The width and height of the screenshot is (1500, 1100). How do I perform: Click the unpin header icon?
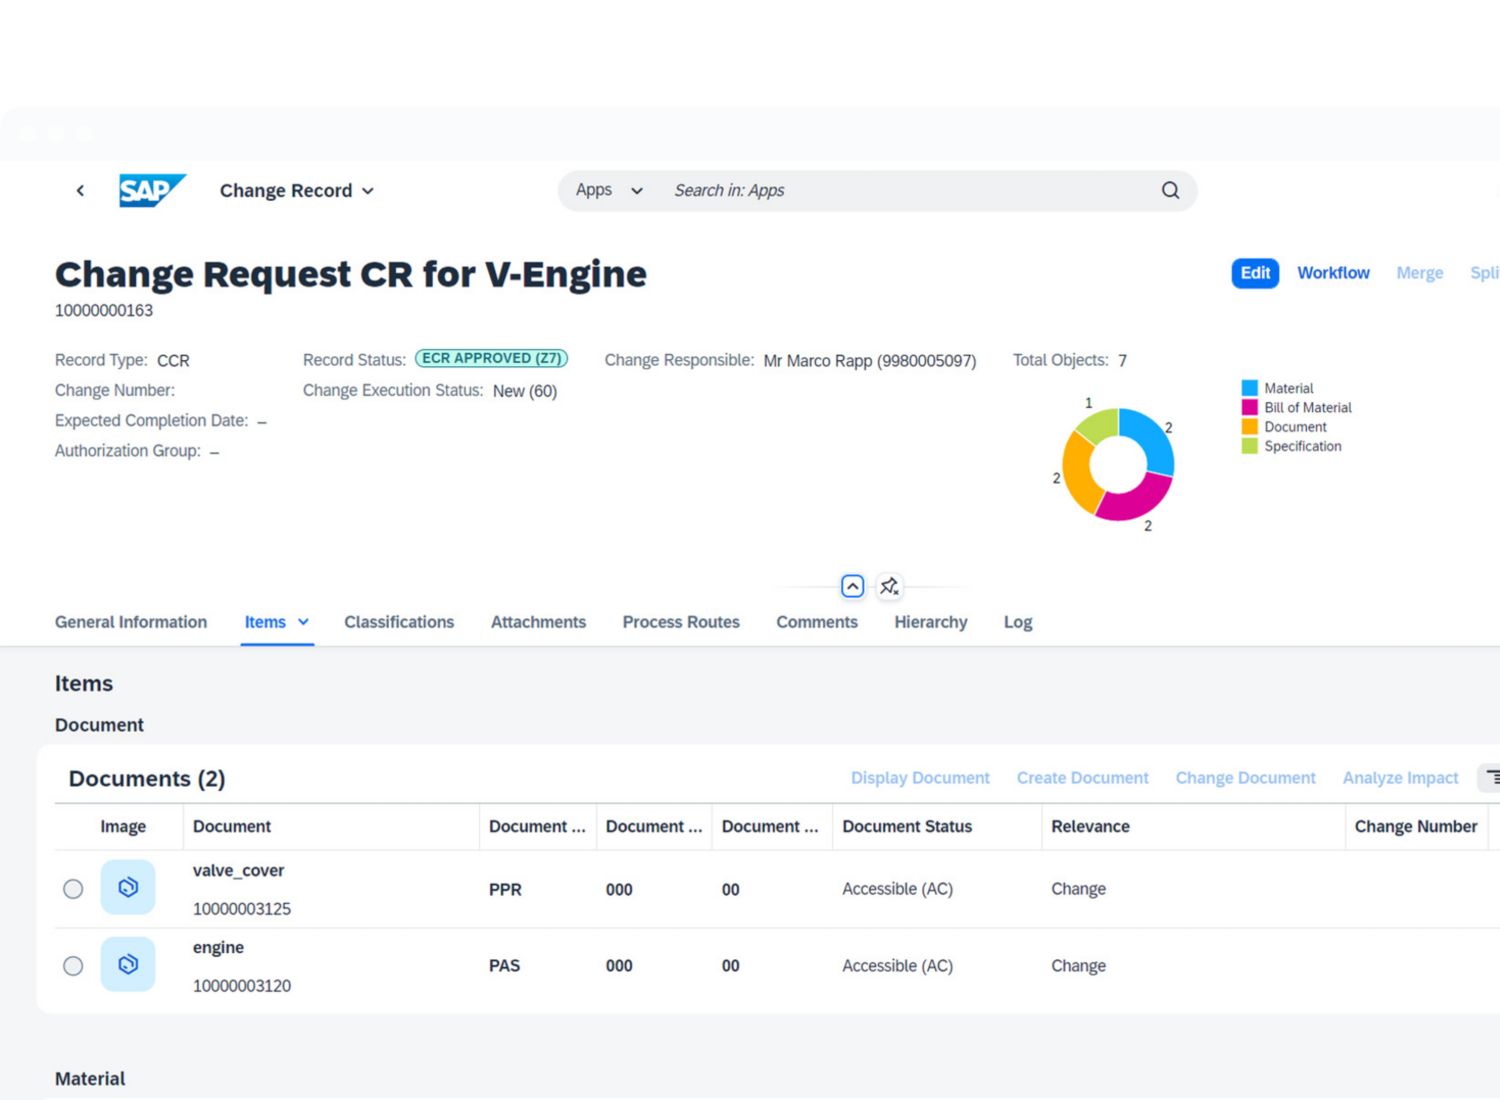(x=889, y=587)
